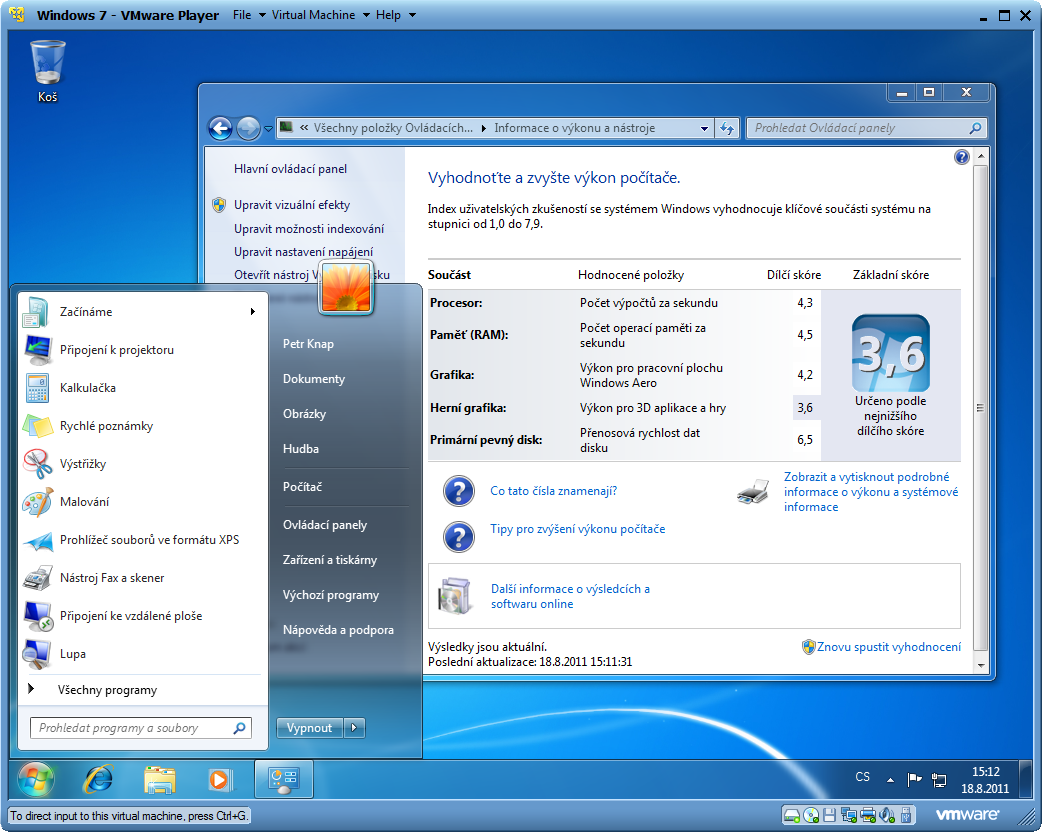
Task: Click Petr Knap user folder entry
Action: coord(308,344)
